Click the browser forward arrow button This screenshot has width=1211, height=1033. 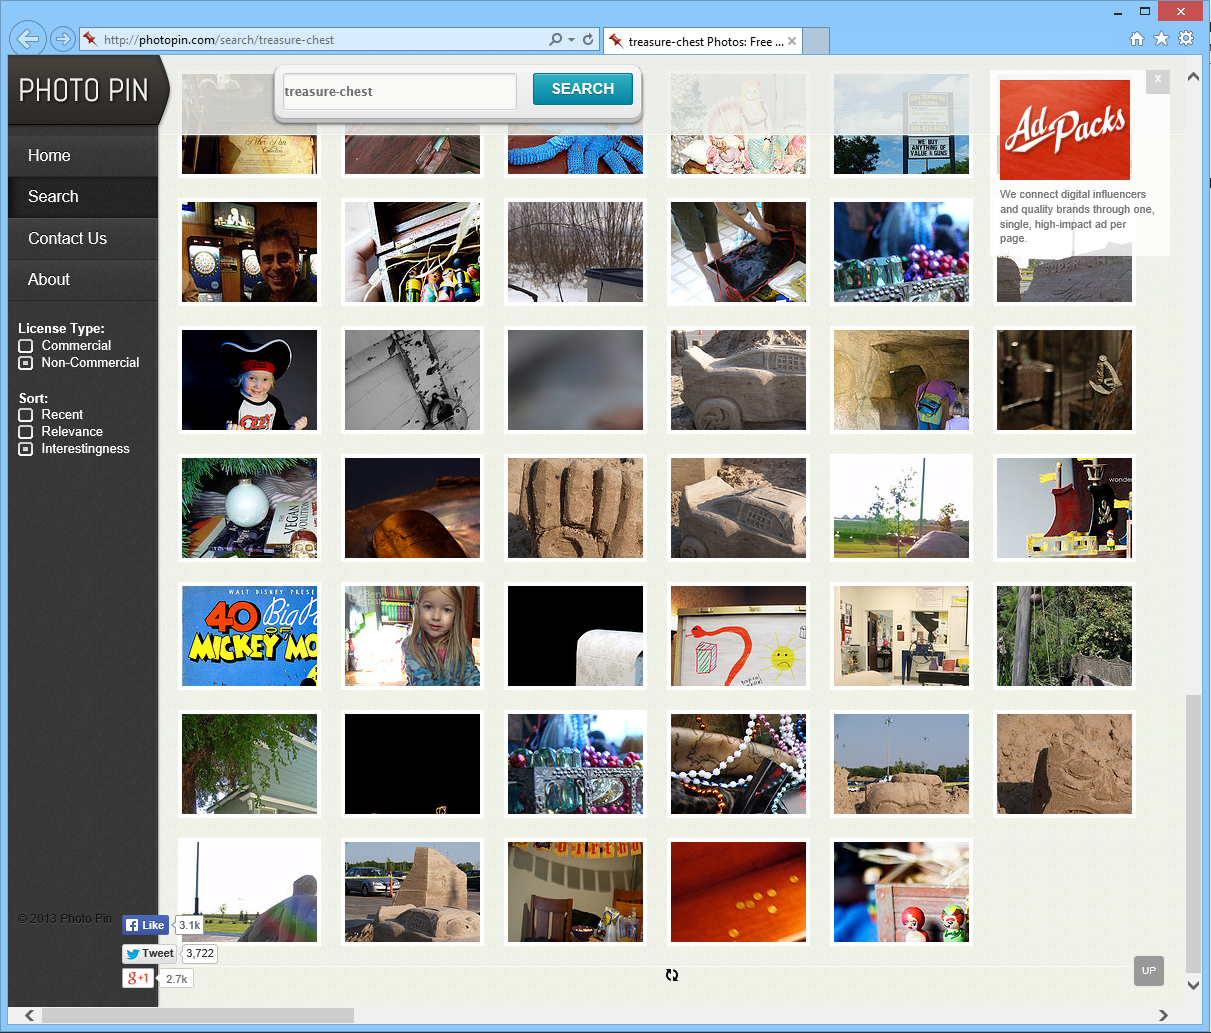tap(62, 39)
